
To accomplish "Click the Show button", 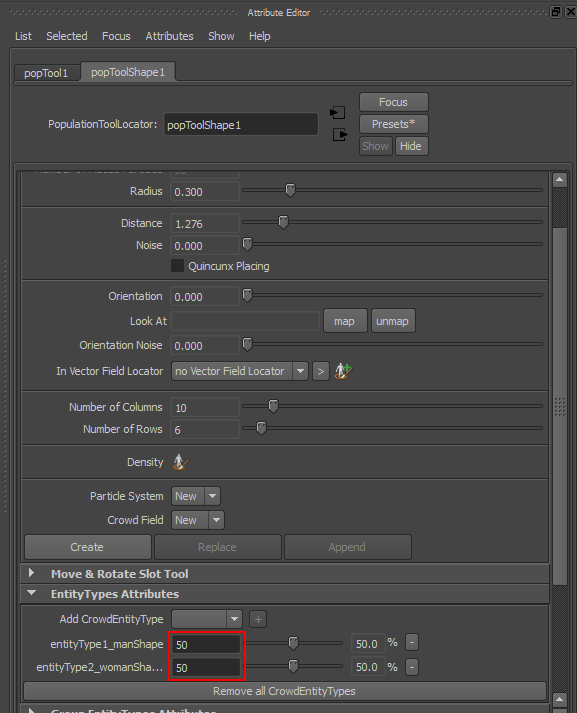I will tap(375, 146).
